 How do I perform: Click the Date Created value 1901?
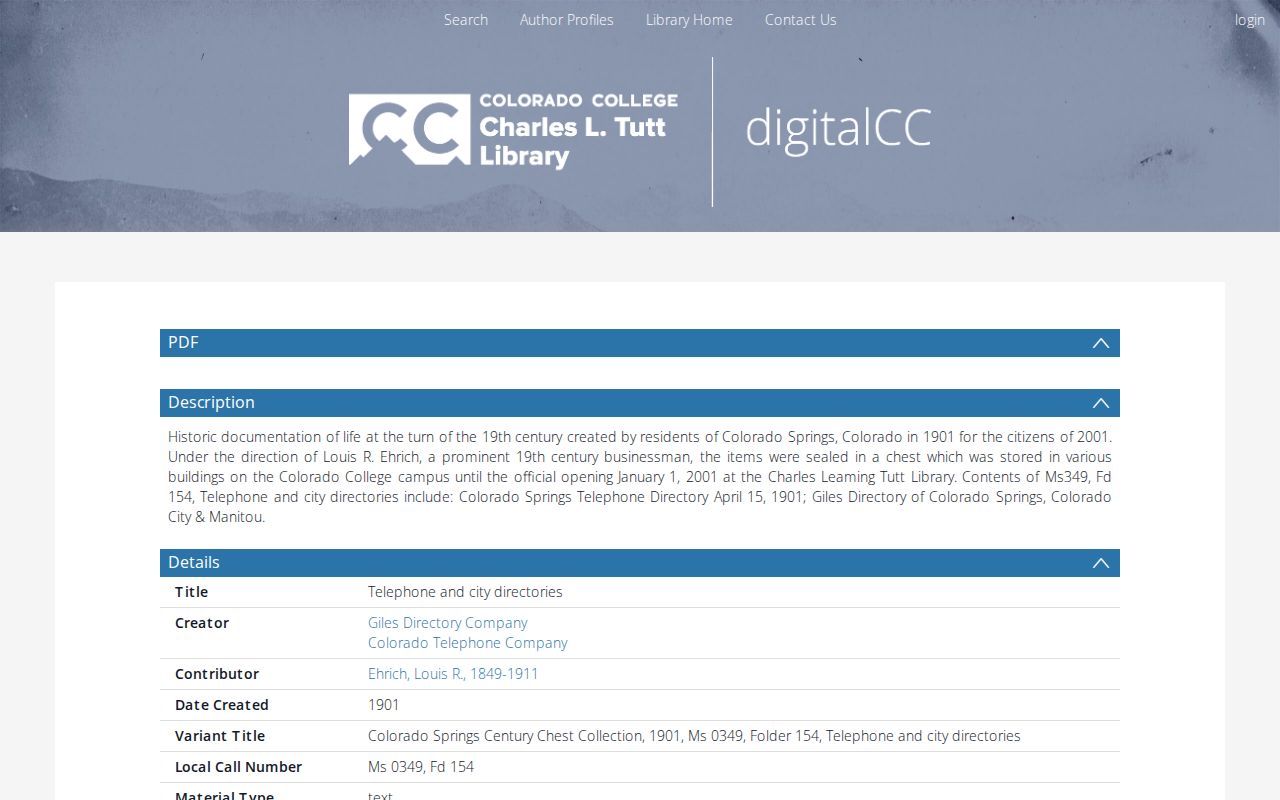[384, 705]
